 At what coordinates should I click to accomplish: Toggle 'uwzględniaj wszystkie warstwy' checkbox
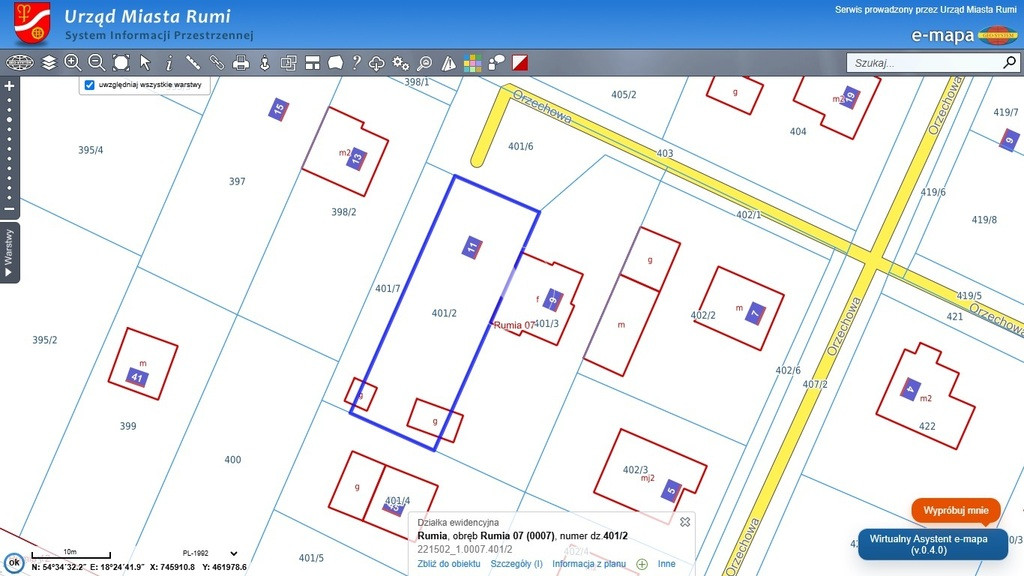[90, 85]
